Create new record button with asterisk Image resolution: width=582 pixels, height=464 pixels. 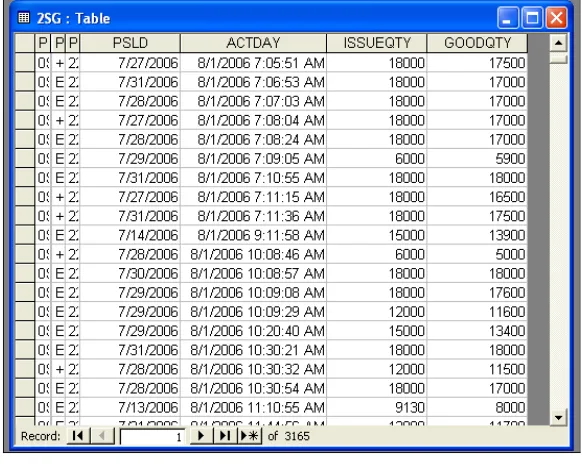point(249,435)
